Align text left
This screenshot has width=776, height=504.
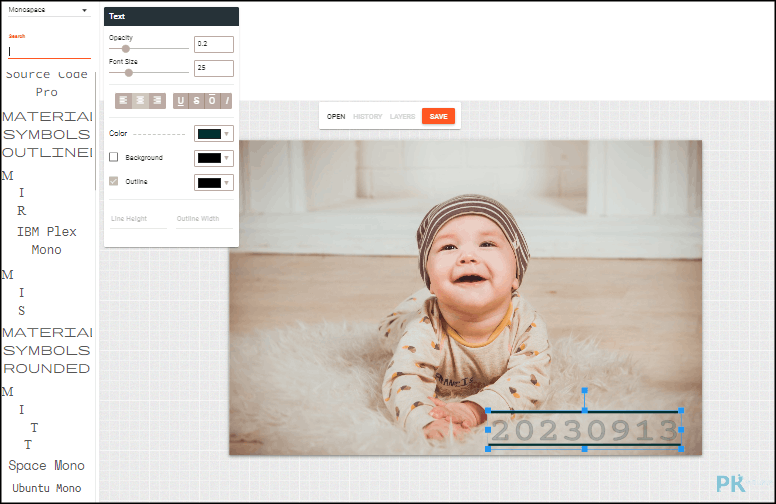[x=124, y=101]
